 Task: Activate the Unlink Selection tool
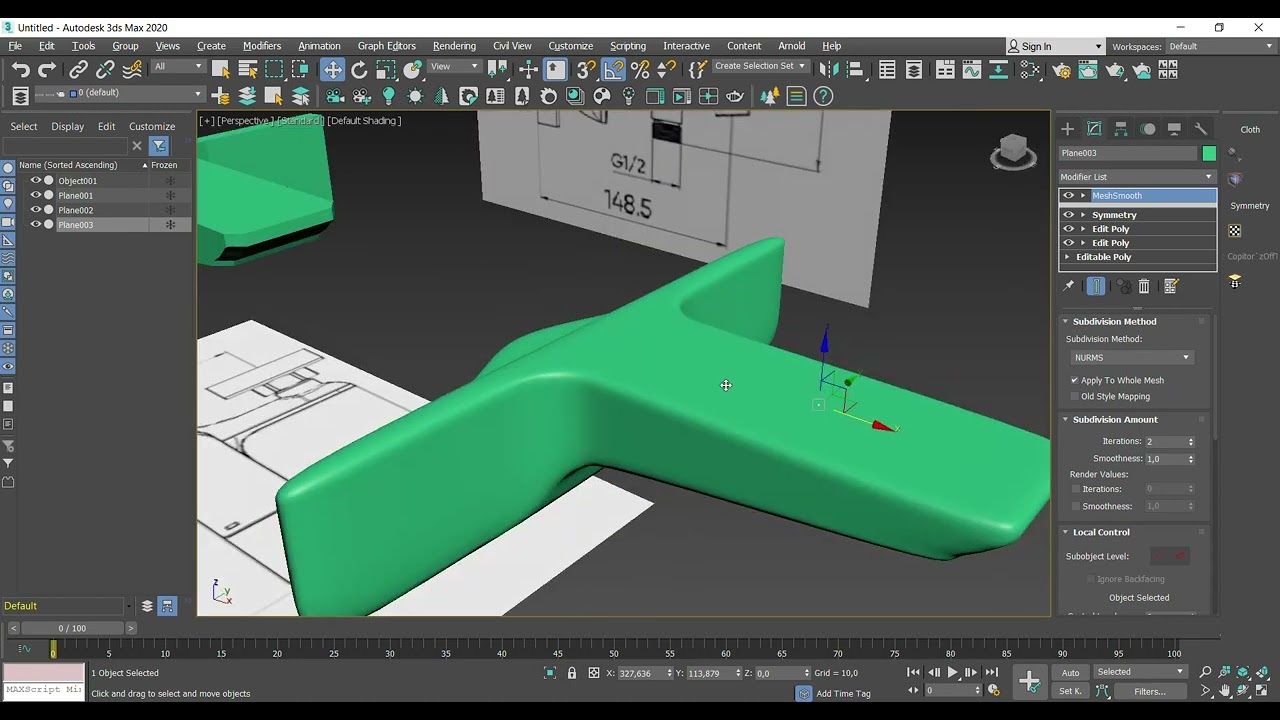(105, 69)
